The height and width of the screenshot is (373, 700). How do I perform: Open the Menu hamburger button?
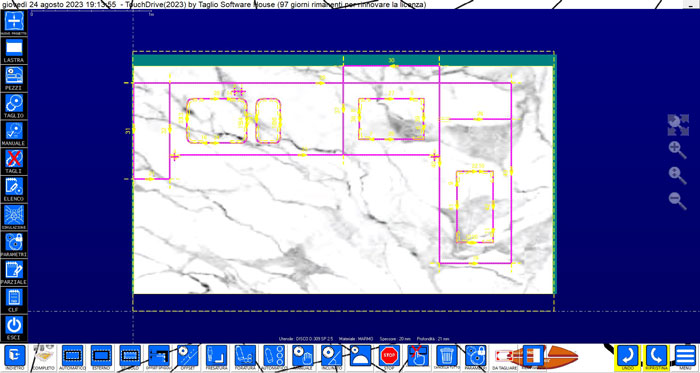coord(685,358)
